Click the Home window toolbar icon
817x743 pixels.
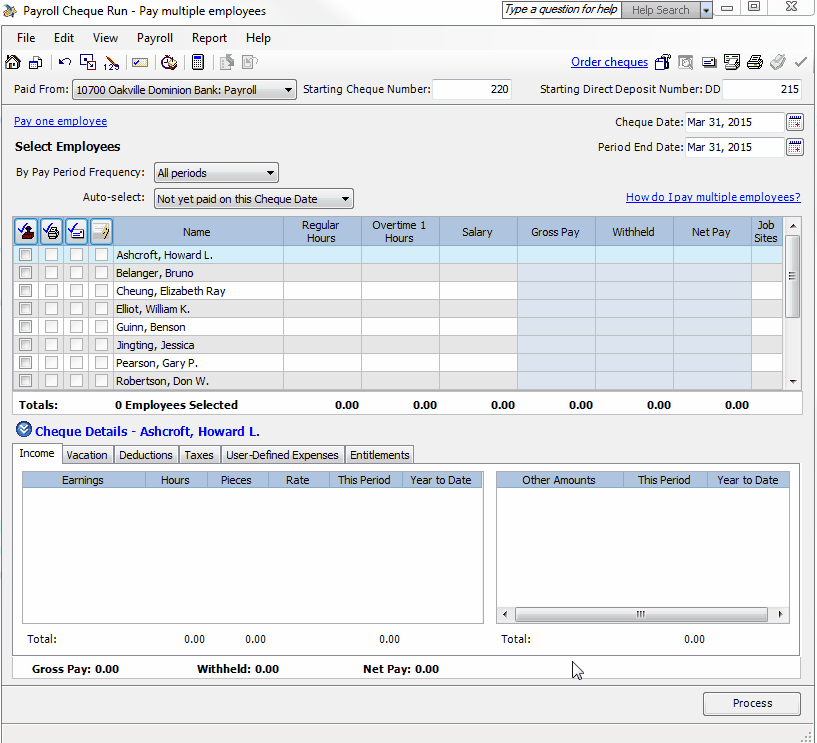click(x=13, y=62)
